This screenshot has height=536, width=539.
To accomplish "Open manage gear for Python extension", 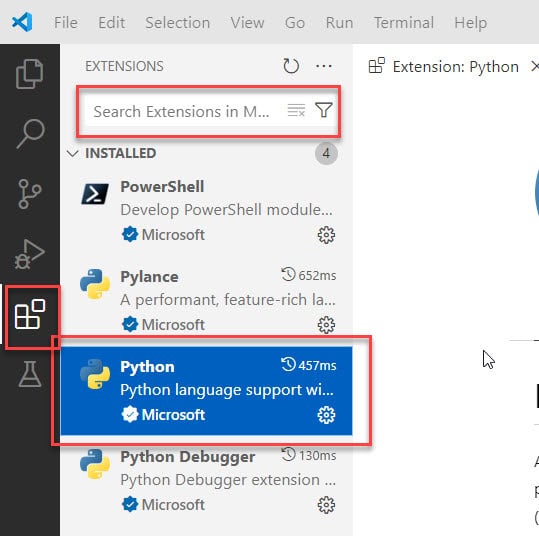I will 326,415.
